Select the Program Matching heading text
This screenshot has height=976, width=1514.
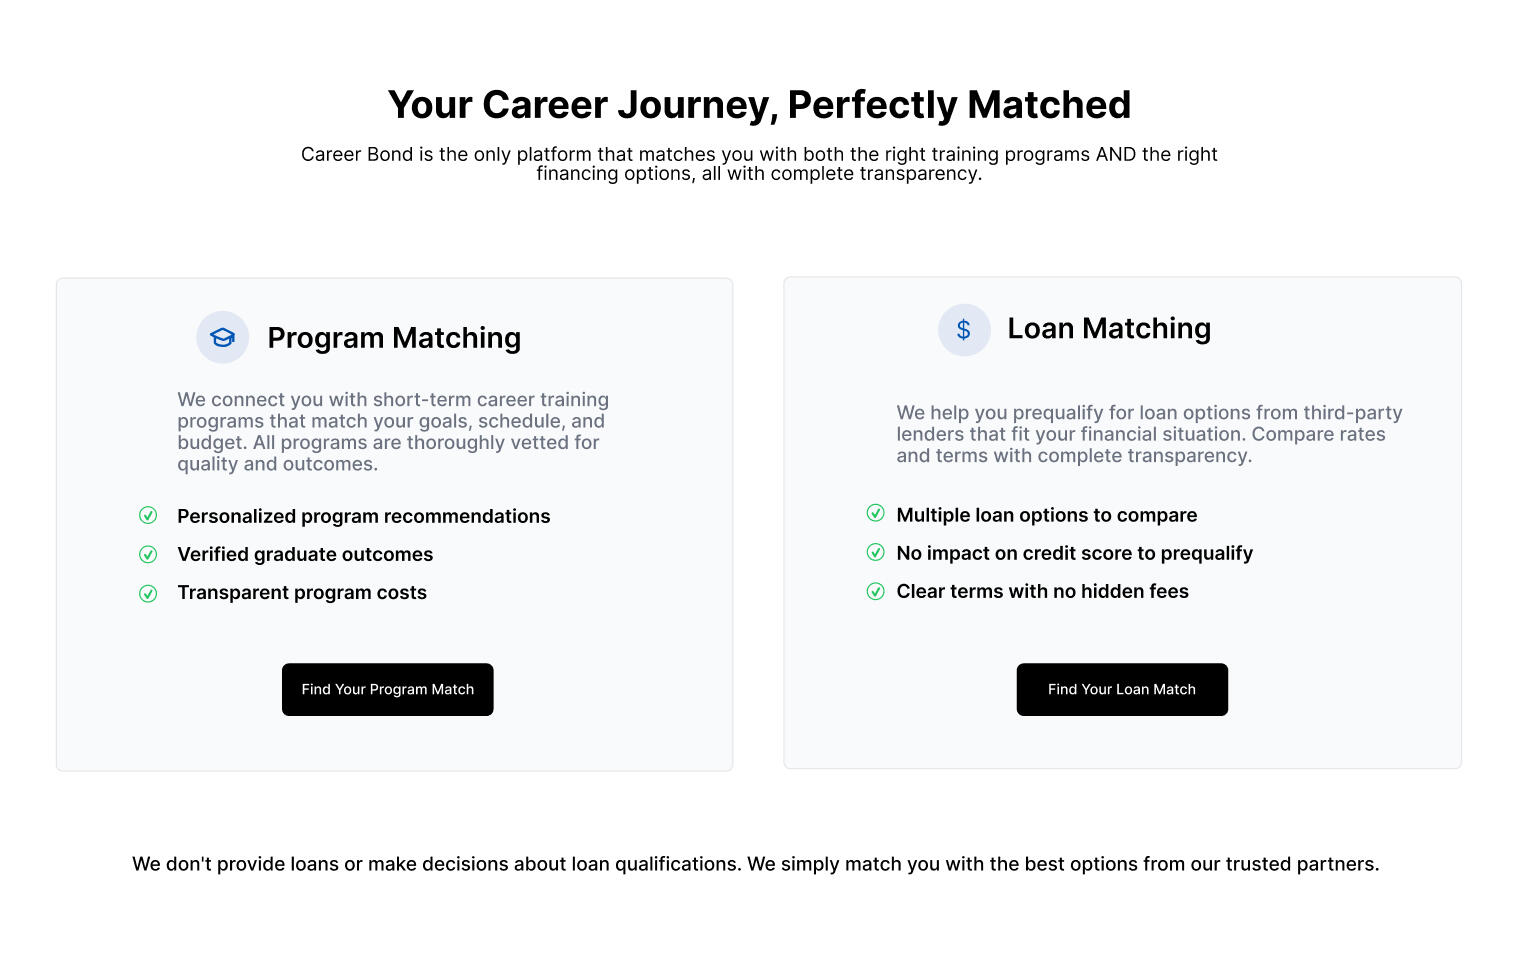click(394, 338)
